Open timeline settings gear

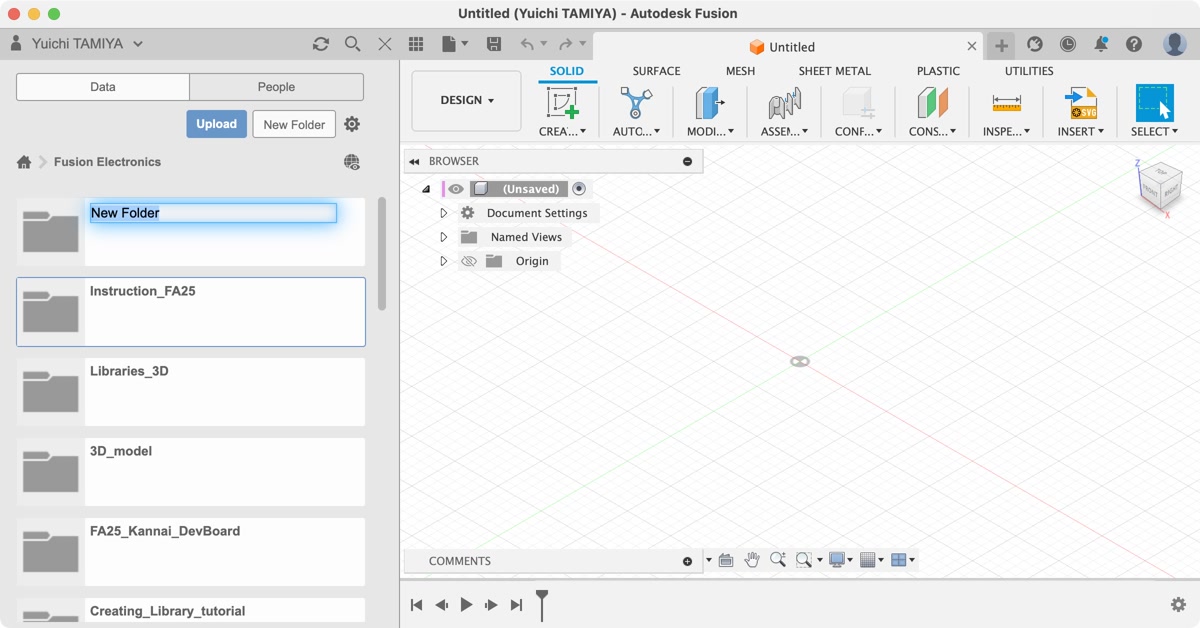[x=1179, y=604]
